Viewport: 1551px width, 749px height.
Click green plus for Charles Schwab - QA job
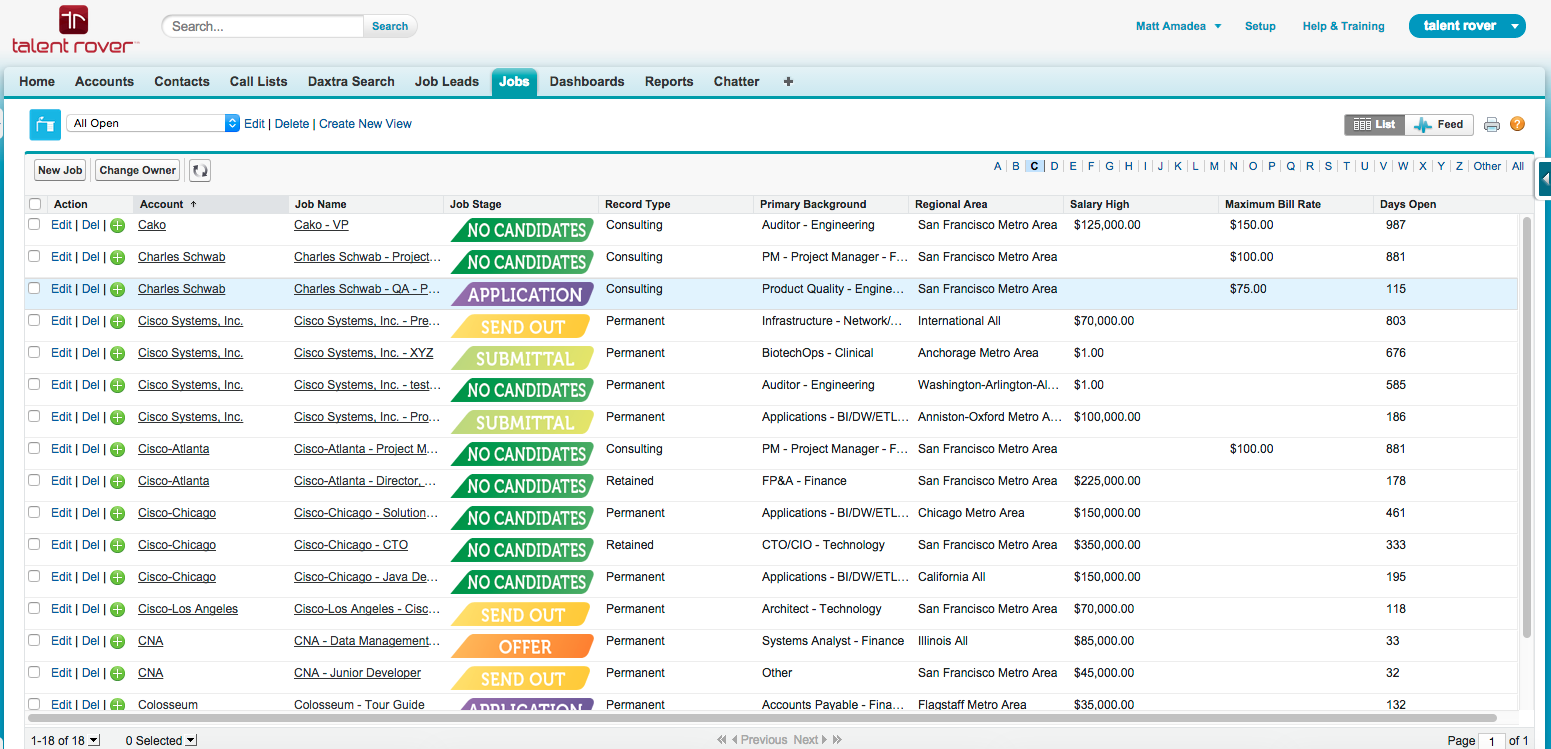click(117, 290)
